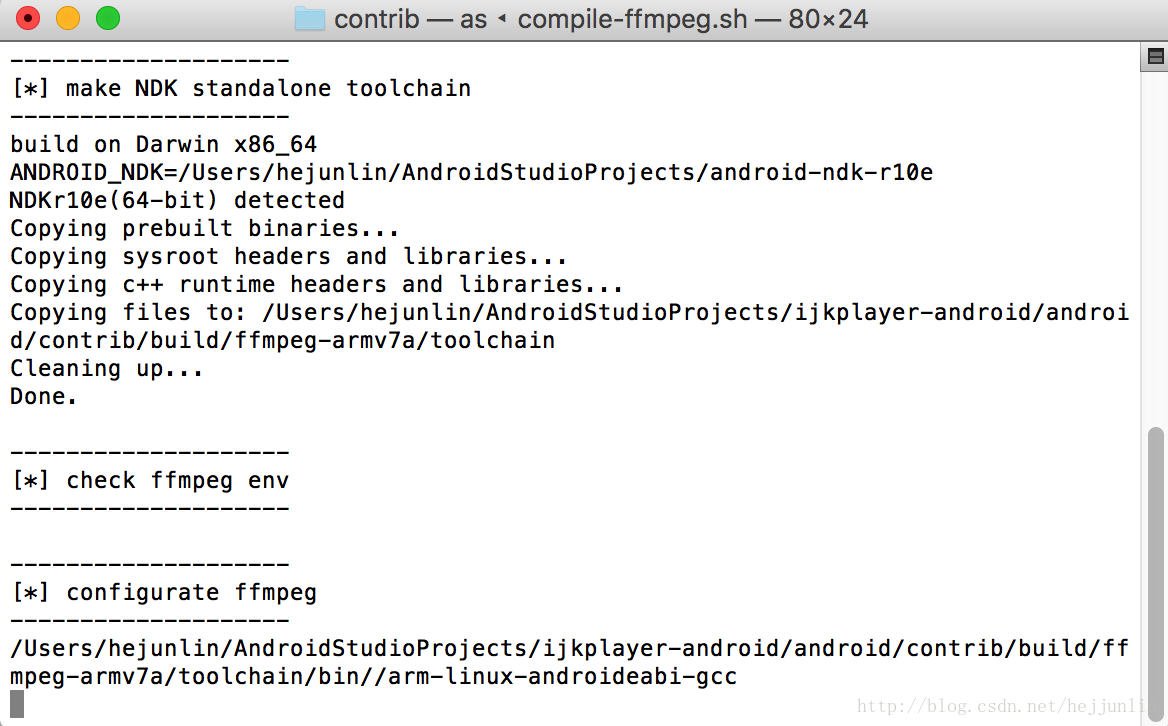Click the 'check ffmpeg env' heading
The width and height of the screenshot is (1168, 726).
177,481
